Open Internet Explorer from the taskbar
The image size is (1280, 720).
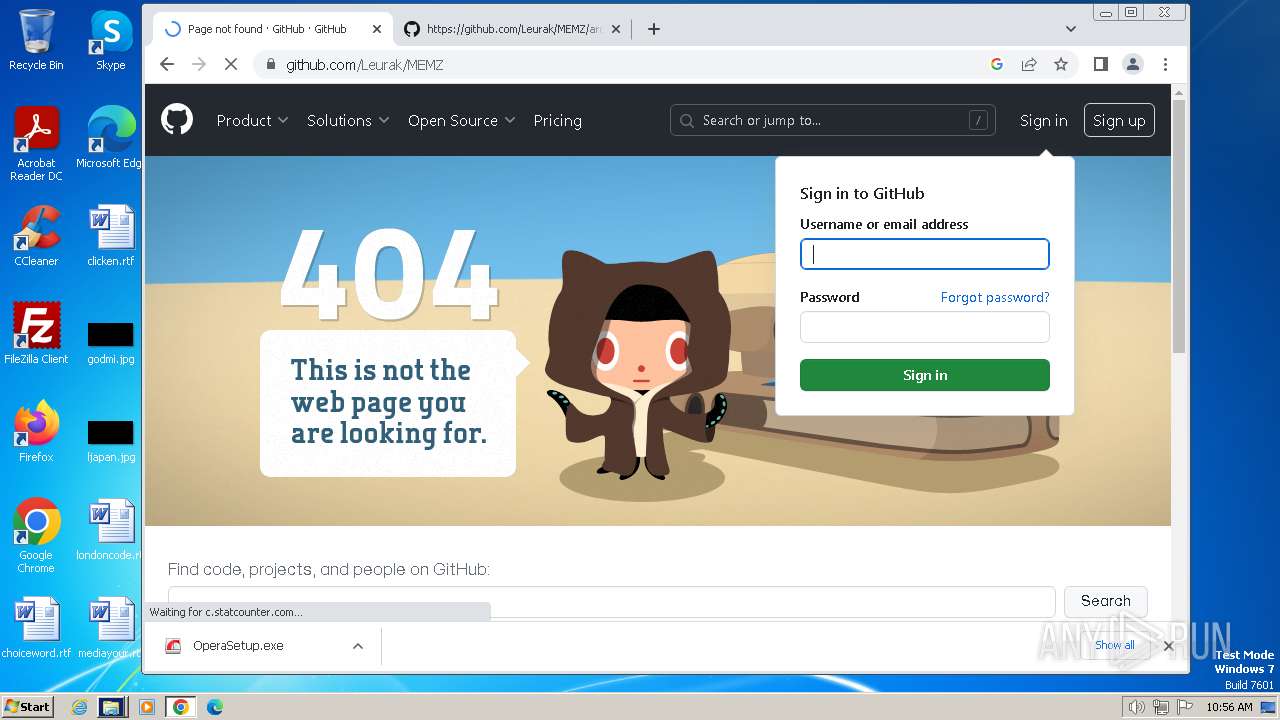coord(80,707)
